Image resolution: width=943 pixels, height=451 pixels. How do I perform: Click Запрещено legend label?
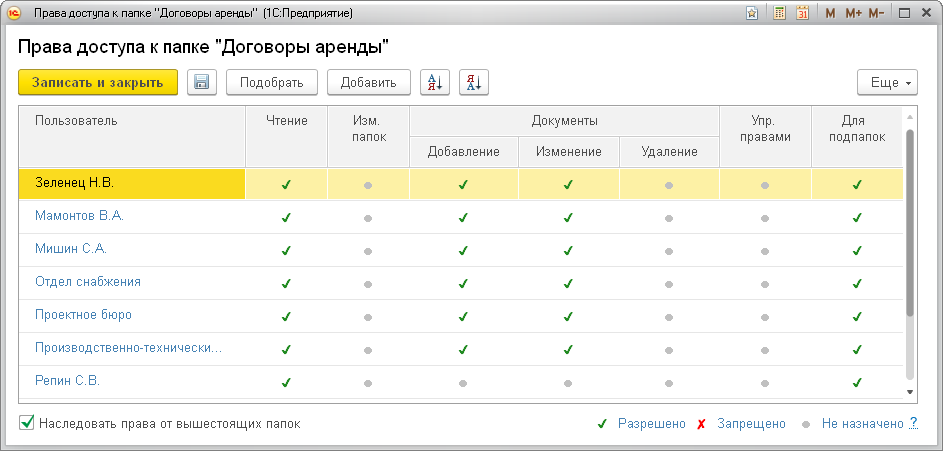(x=751, y=423)
